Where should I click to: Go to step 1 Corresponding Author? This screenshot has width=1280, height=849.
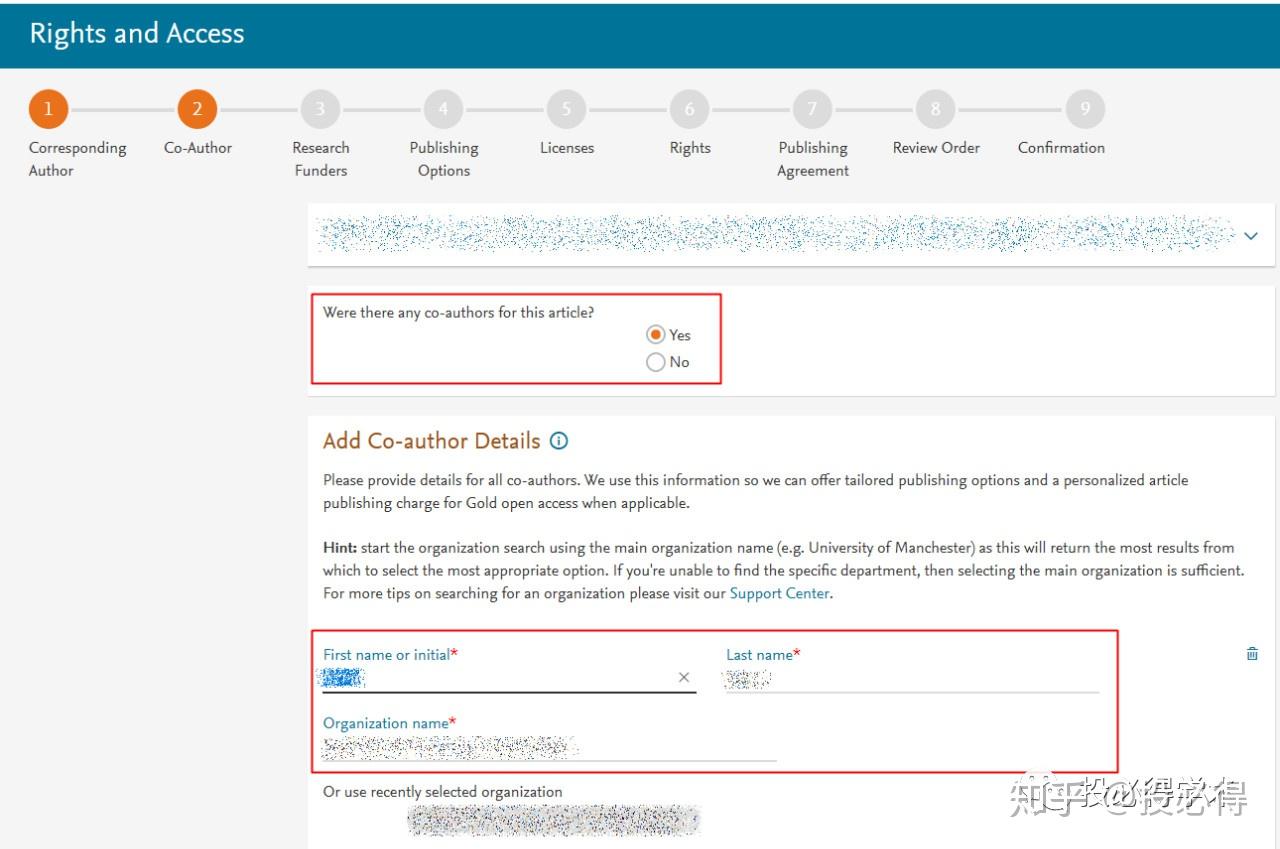click(x=48, y=109)
